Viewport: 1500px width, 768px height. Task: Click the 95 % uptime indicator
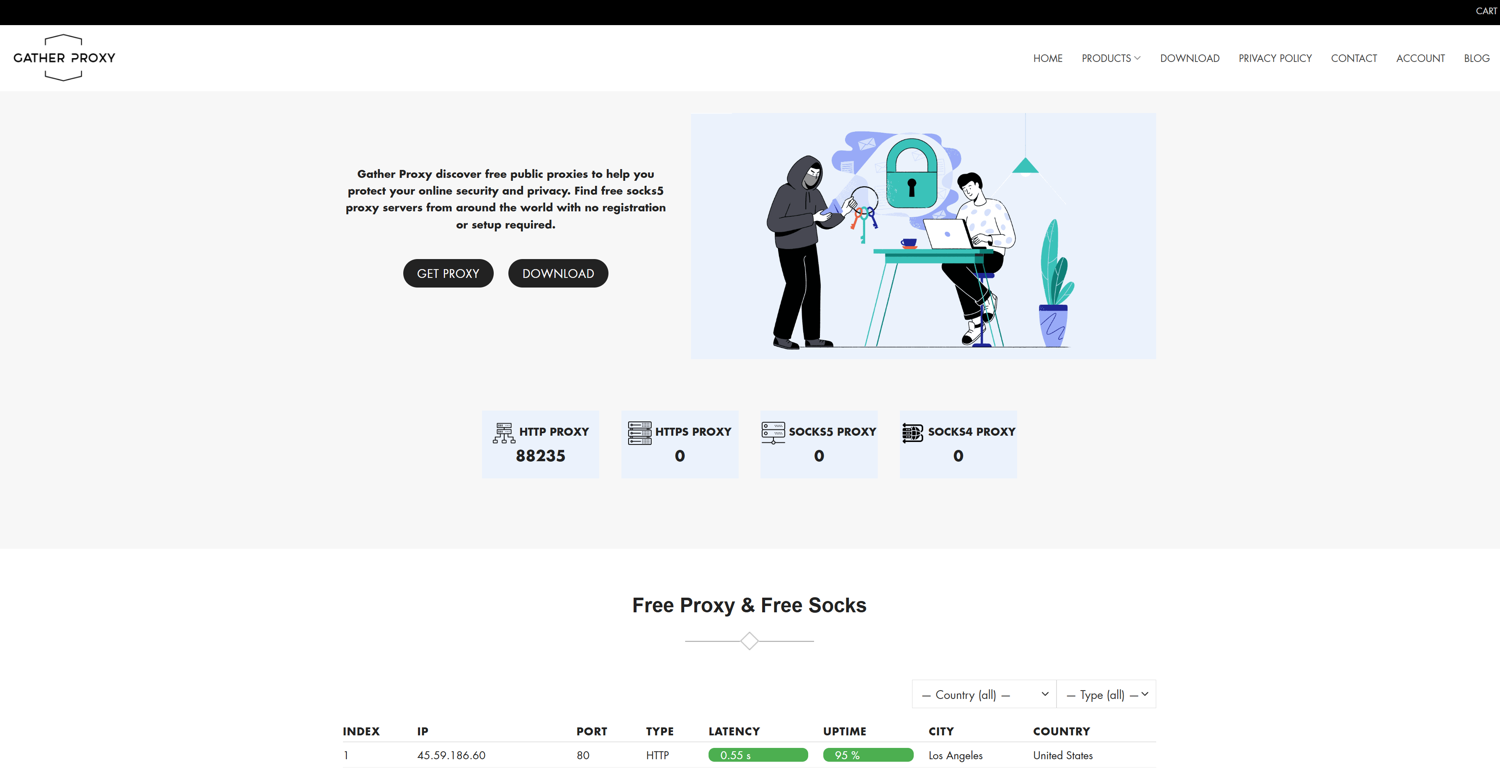pos(867,754)
